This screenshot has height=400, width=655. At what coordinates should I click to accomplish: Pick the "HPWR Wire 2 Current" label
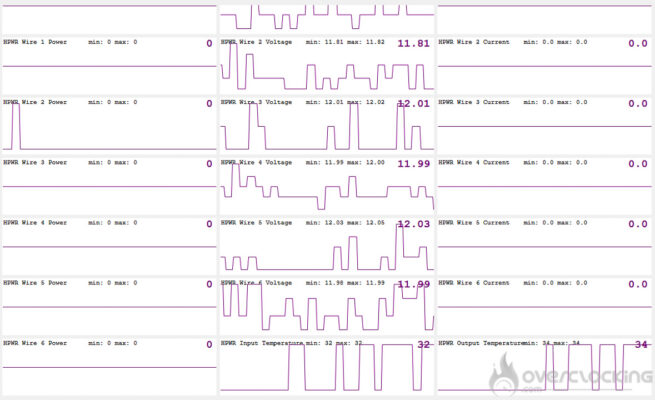(474, 42)
